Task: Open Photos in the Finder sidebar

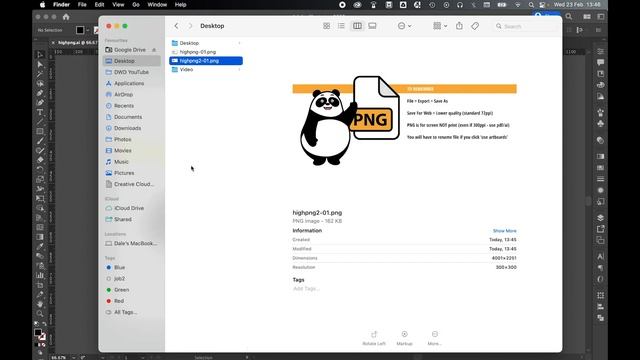Action: tap(118, 139)
